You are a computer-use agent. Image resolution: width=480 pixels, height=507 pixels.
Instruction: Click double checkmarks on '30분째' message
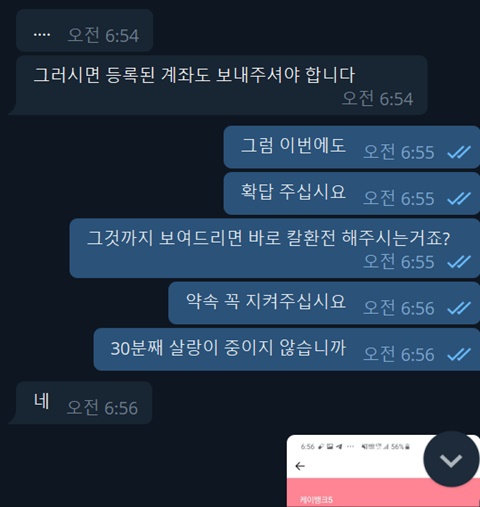[459, 354]
